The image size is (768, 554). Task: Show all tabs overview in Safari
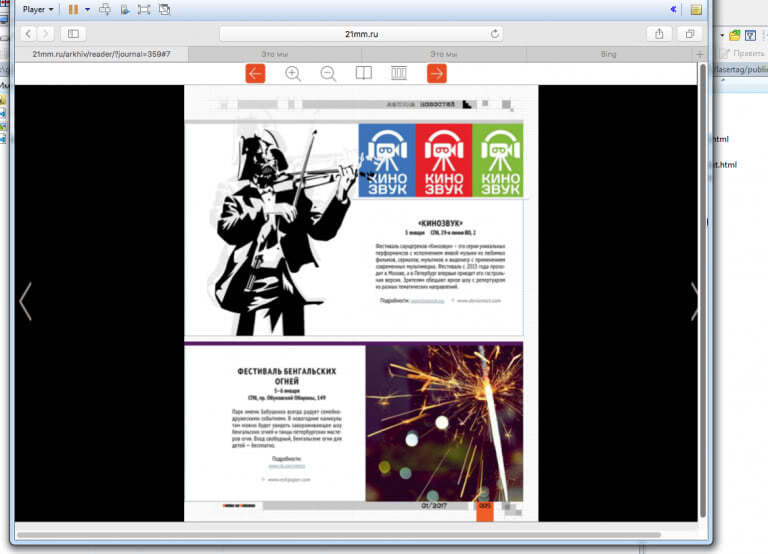(x=690, y=34)
